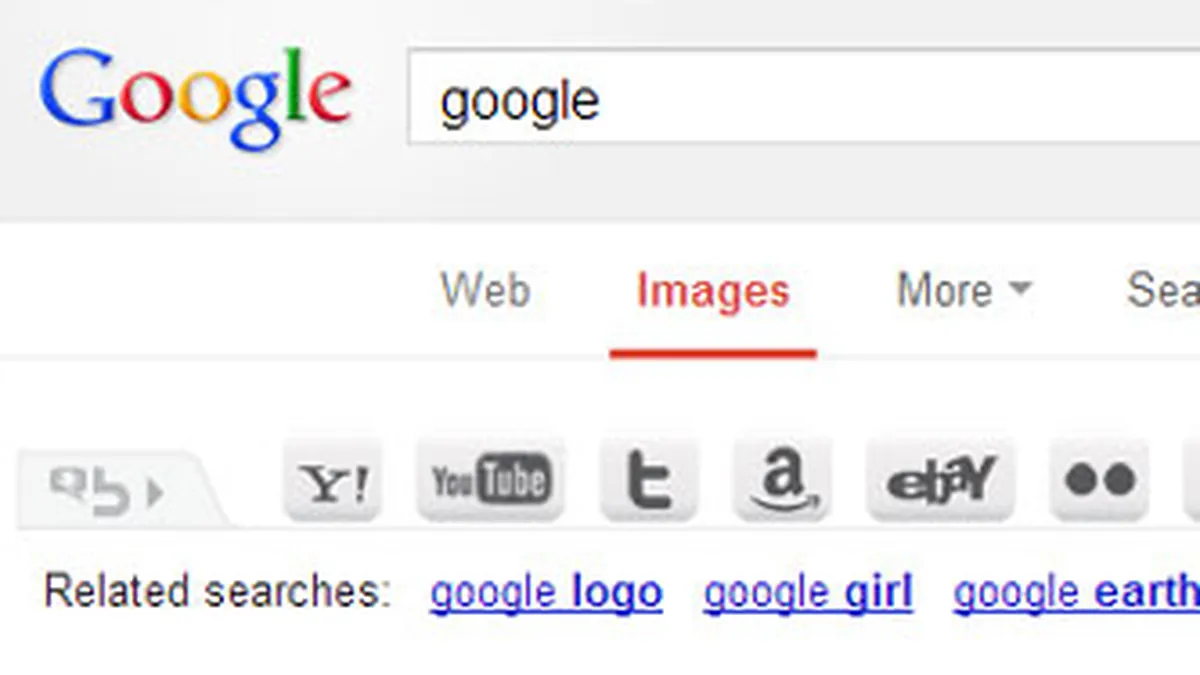
Task: Click the Amazon icon
Action: (785, 479)
